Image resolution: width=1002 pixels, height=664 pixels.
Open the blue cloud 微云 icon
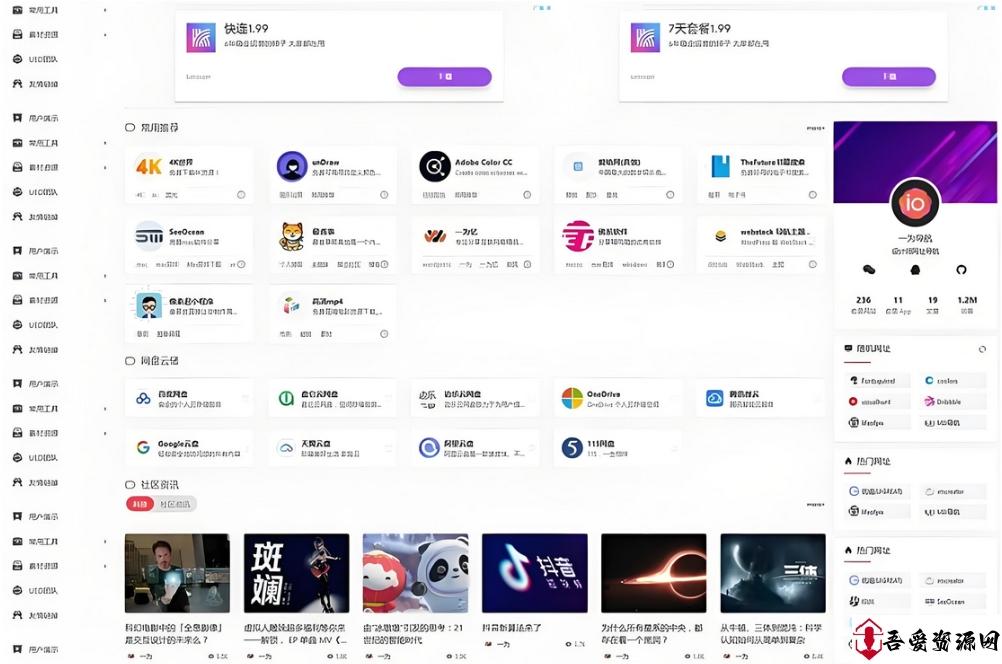click(714, 398)
